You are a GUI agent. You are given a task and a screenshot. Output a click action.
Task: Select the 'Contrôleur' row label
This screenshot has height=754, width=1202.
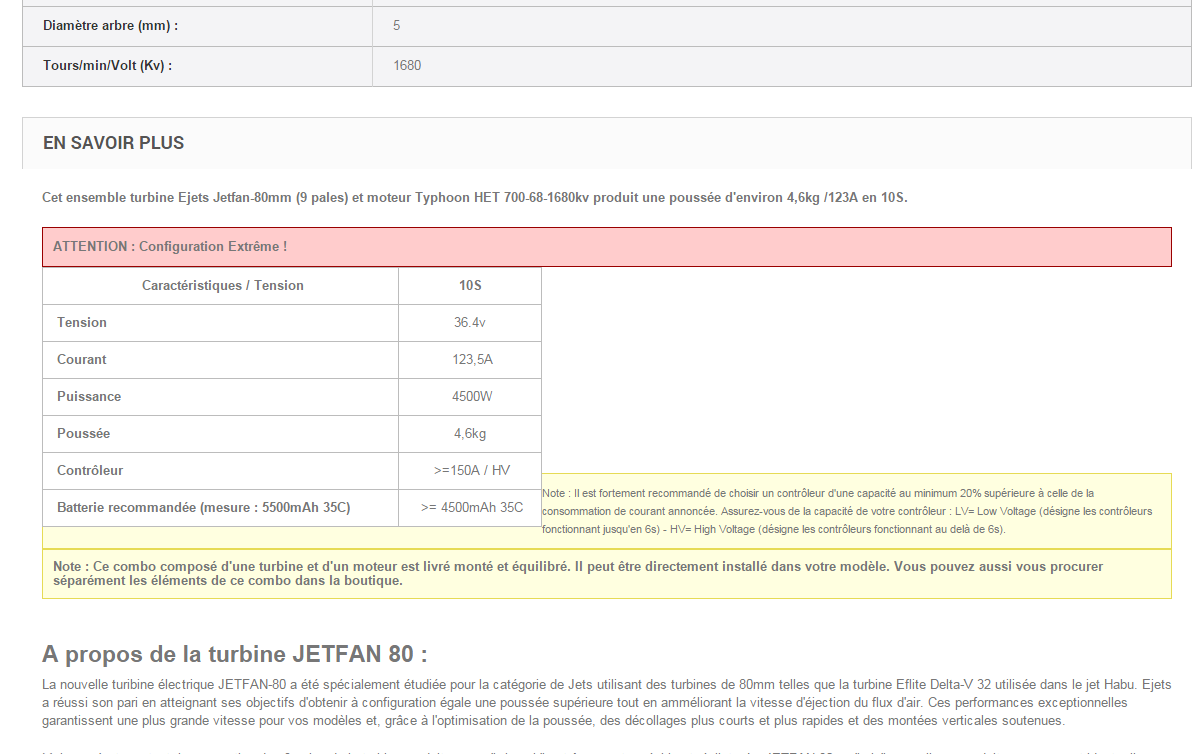90,470
